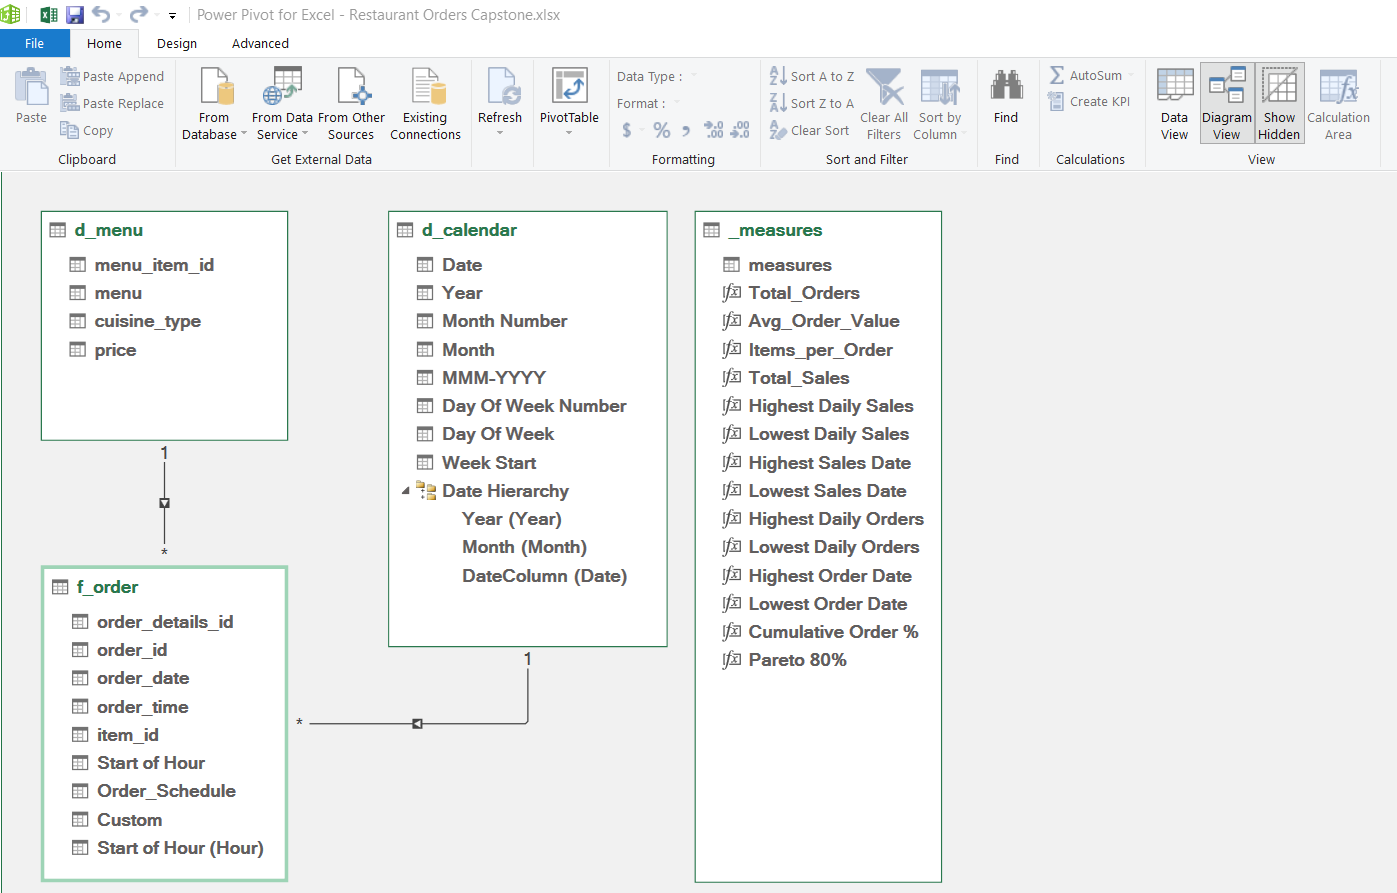The width and height of the screenshot is (1397, 893).
Task: Click From Other Sources icon
Action: click(x=353, y=87)
